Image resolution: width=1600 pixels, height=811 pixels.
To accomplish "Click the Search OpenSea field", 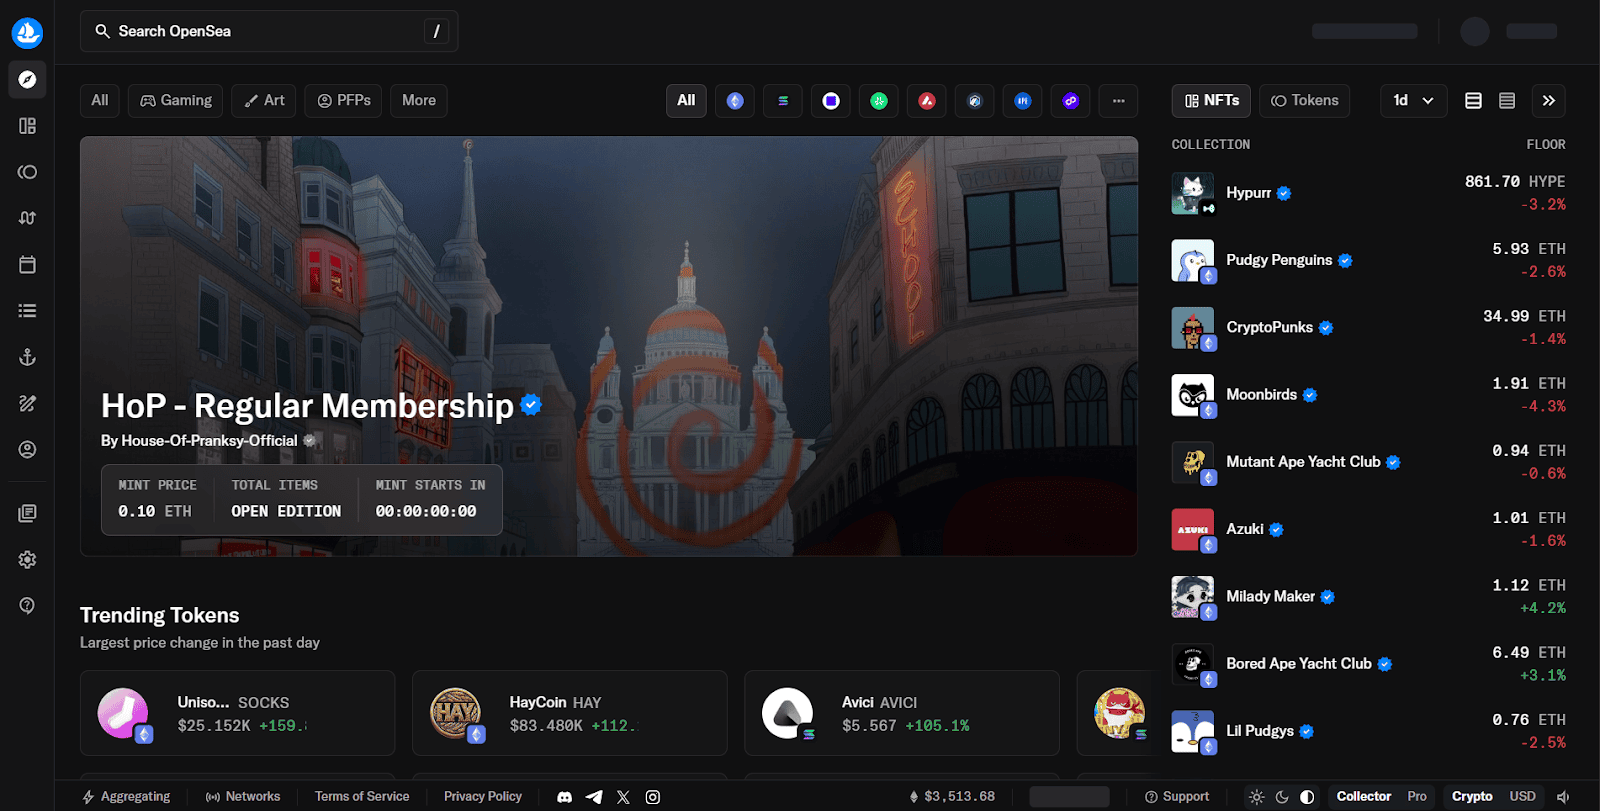I will pos(269,31).
